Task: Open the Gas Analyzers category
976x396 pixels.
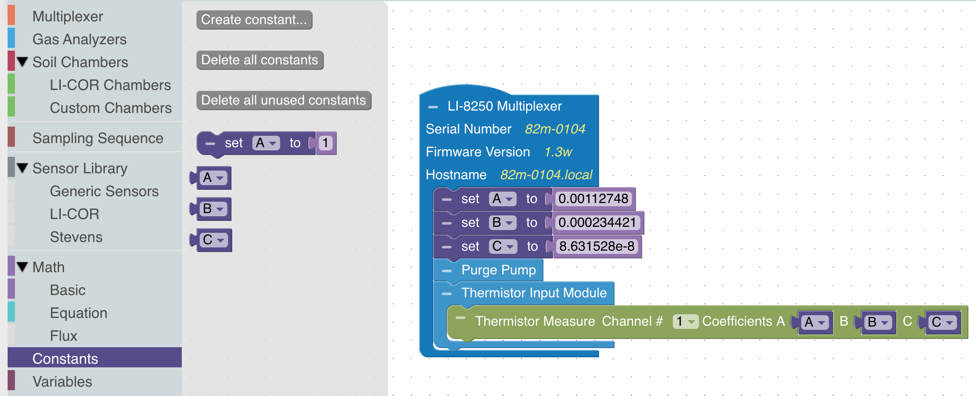Action: [x=79, y=39]
